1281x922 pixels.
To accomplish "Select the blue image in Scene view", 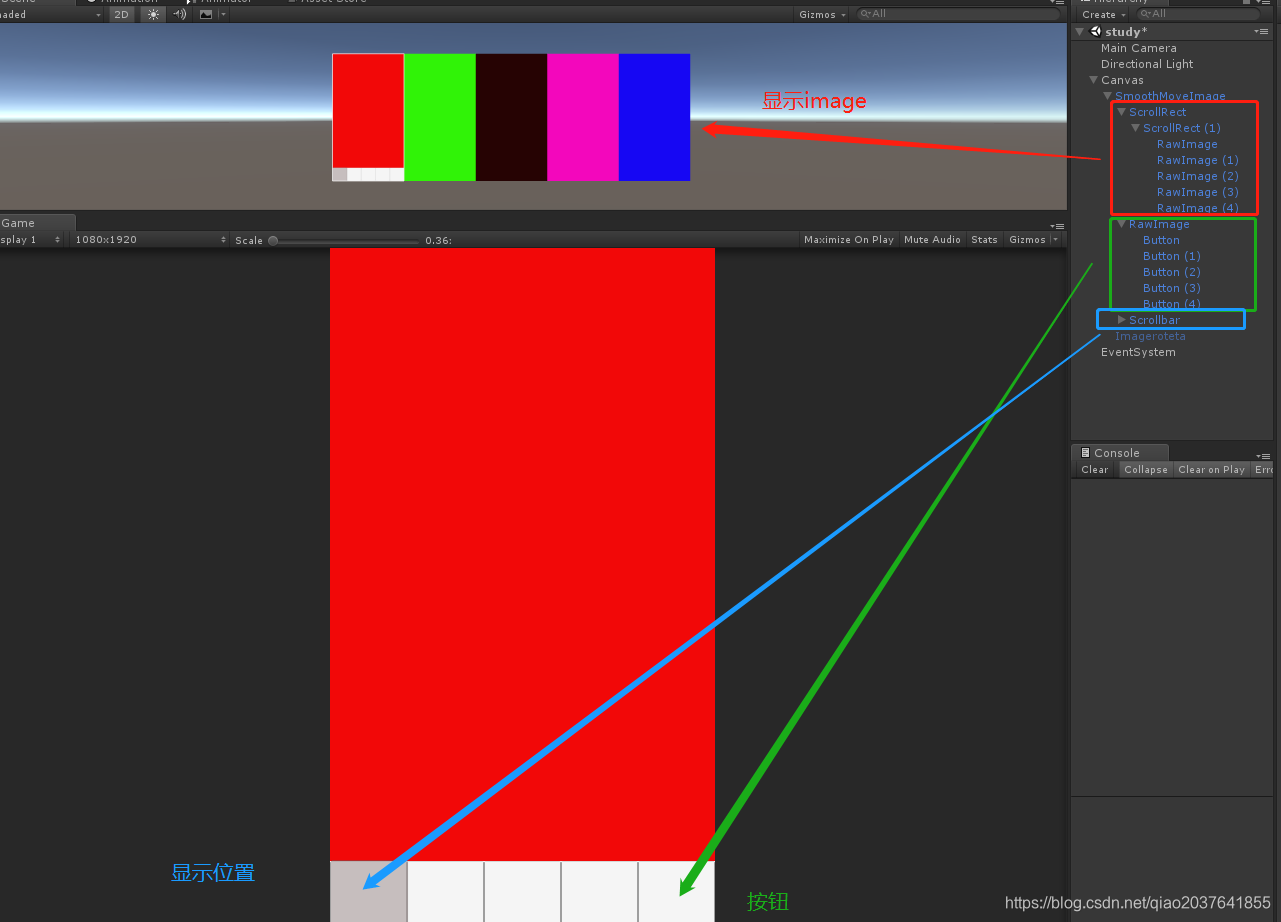I will point(655,117).
